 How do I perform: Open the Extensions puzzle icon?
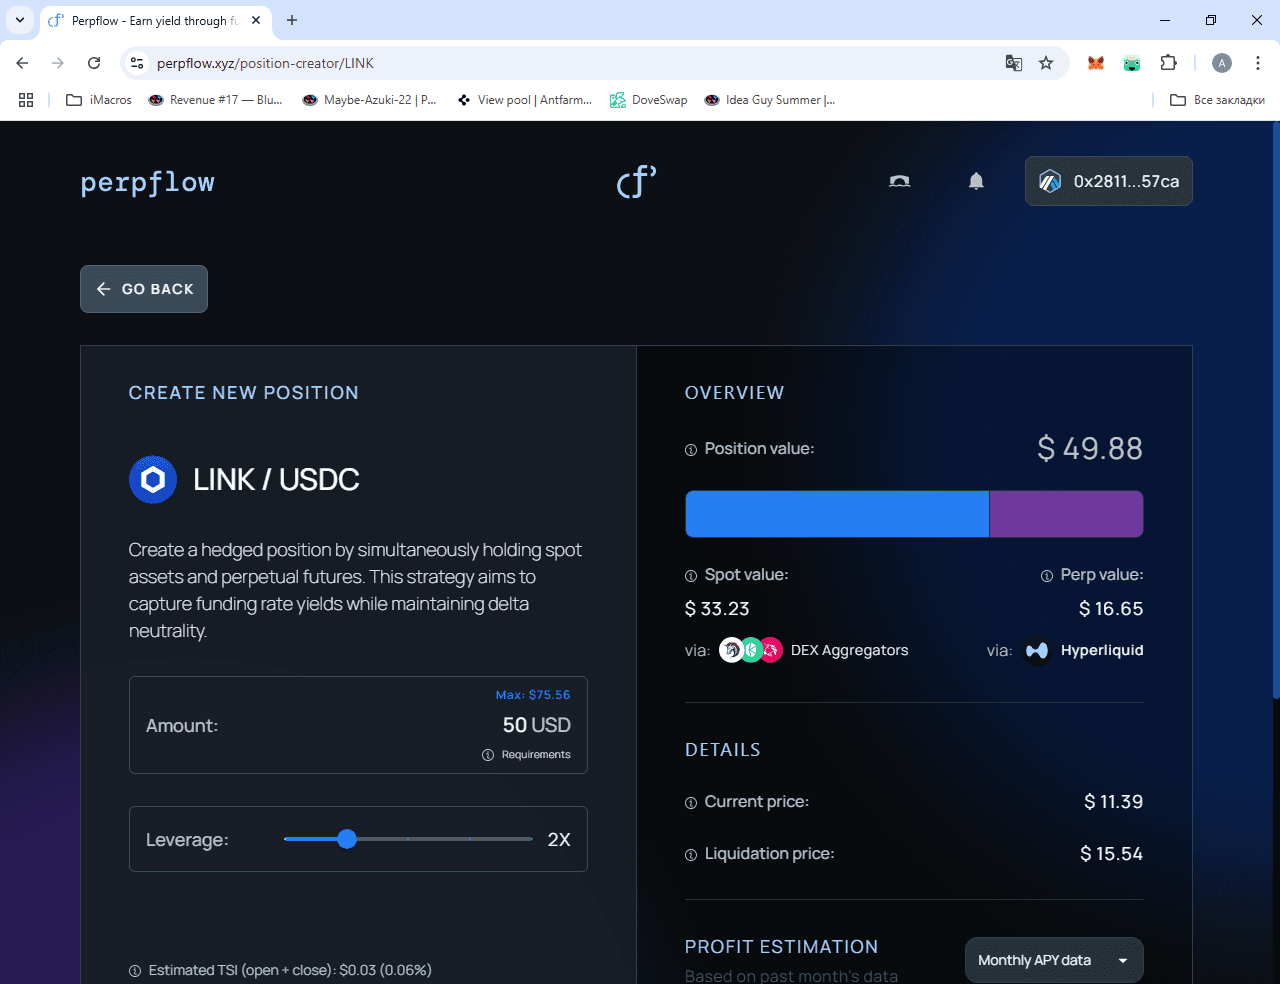pyautogui.click(x=1168, y=63)
